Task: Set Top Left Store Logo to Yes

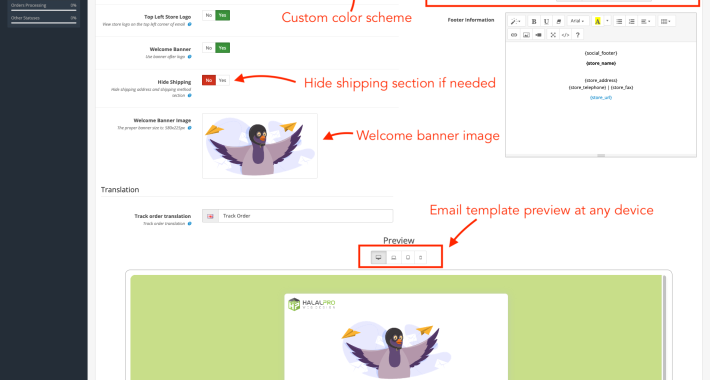Action: click(222, 15)
